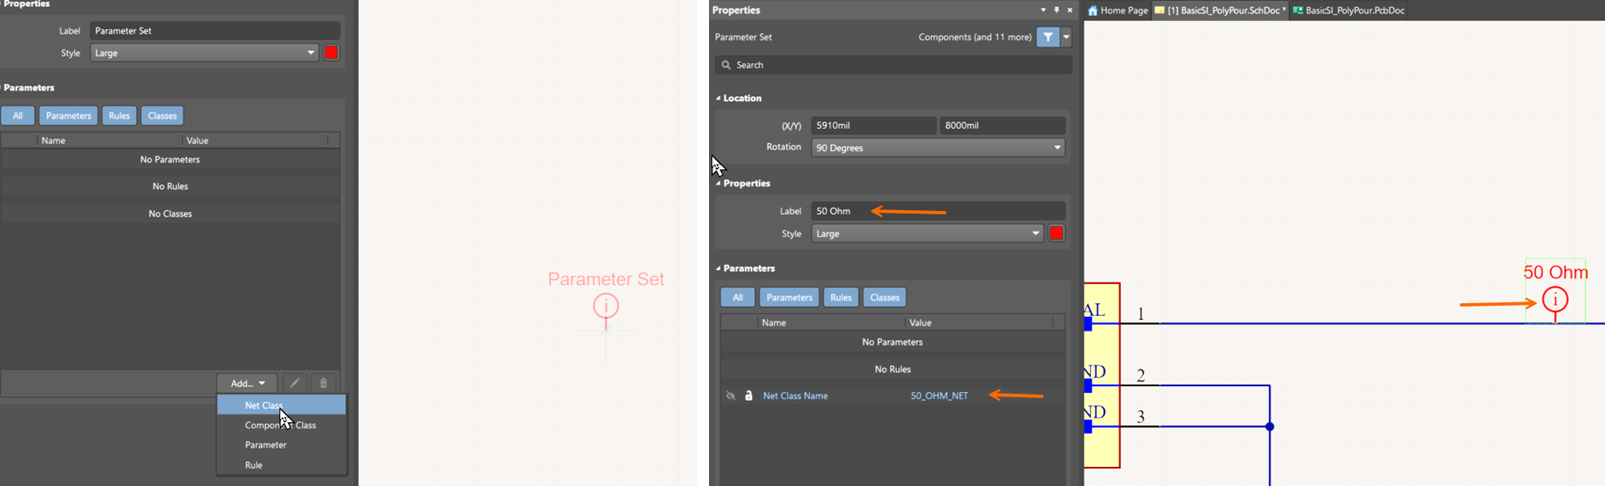Open left panel Style dropdown showing Large
The image size is (1605, 486).
point(204,53)
